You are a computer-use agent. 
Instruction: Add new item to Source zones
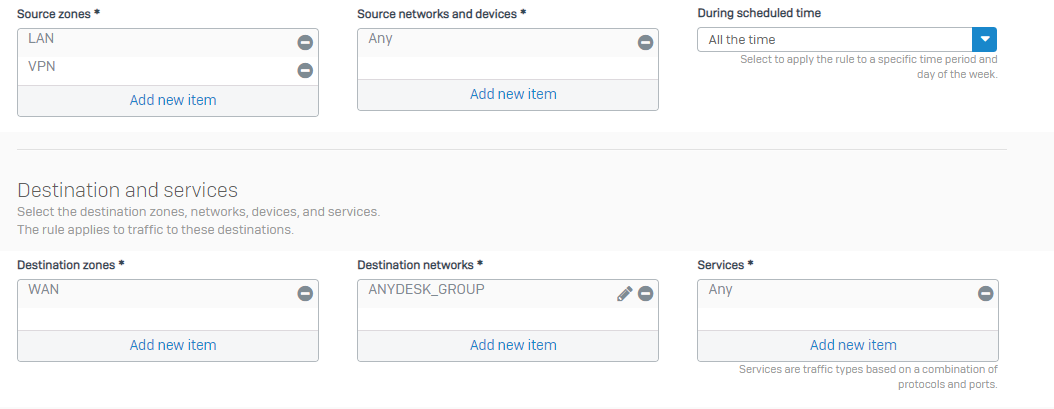point(173,100)
